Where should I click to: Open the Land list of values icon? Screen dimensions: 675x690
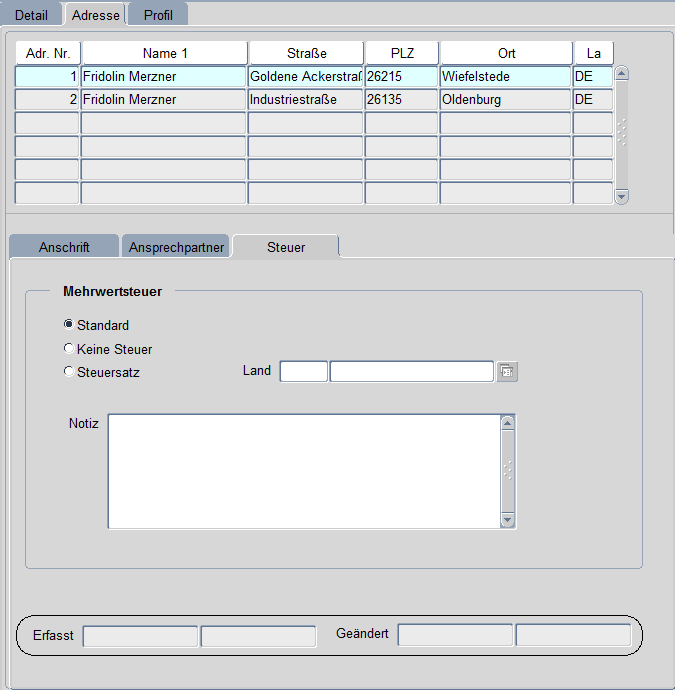pos(508,372)
